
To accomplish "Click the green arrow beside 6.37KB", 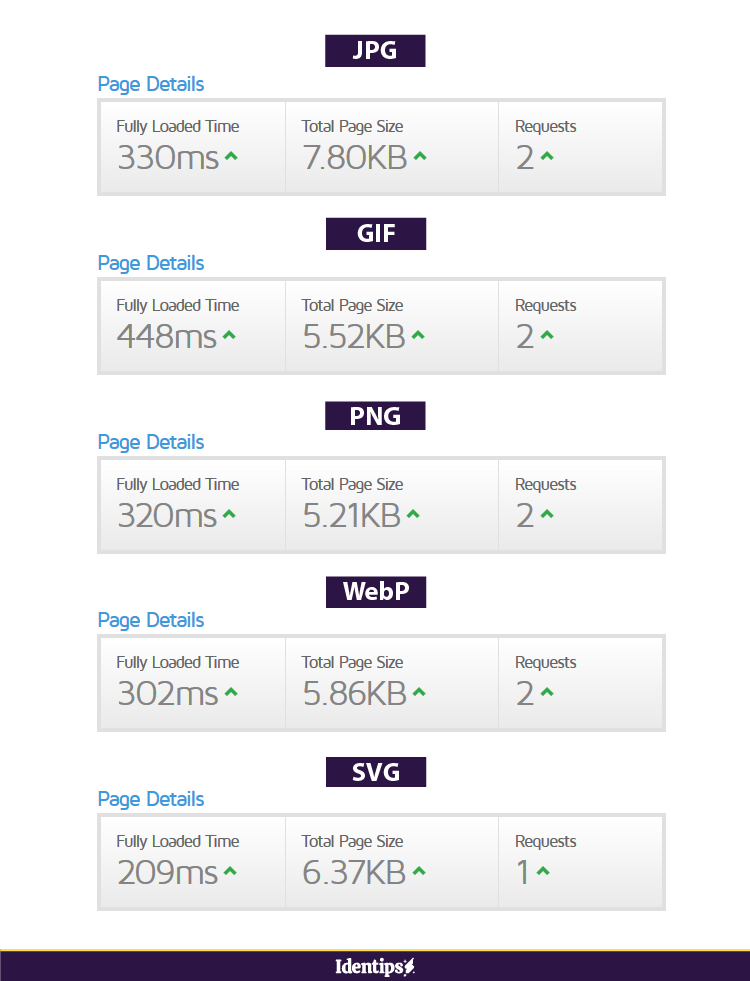I will coord(418,872).
